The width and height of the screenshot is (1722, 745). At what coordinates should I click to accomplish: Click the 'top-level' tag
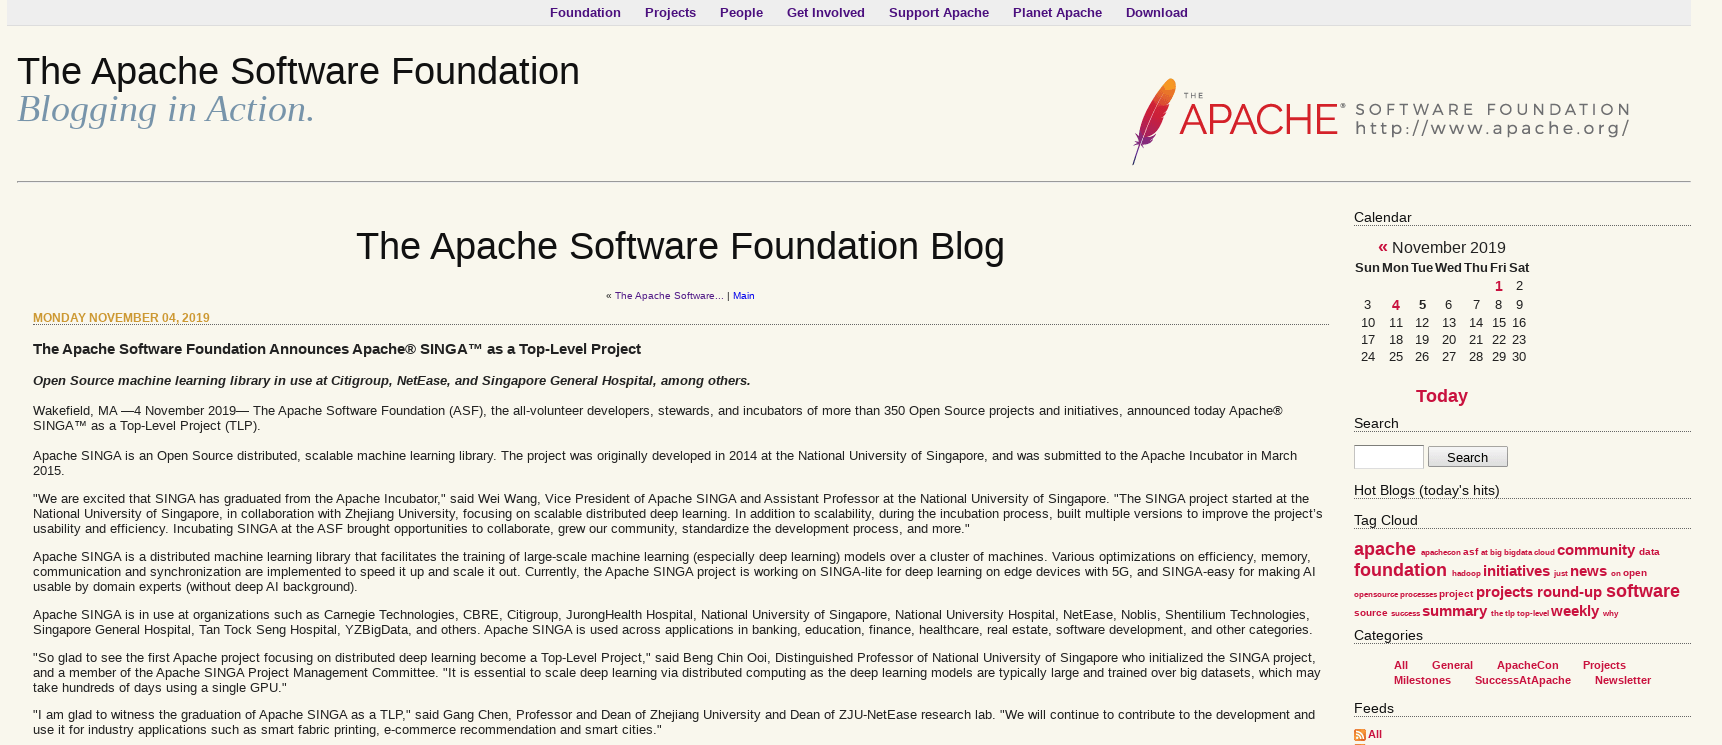[1532, 614]
